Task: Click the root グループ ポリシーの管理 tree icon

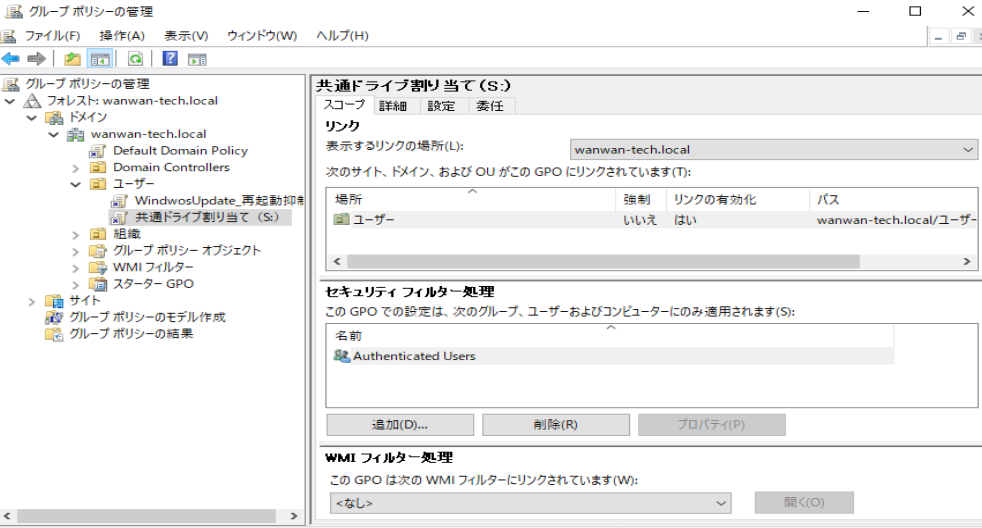Action: [x=11, y=84]
